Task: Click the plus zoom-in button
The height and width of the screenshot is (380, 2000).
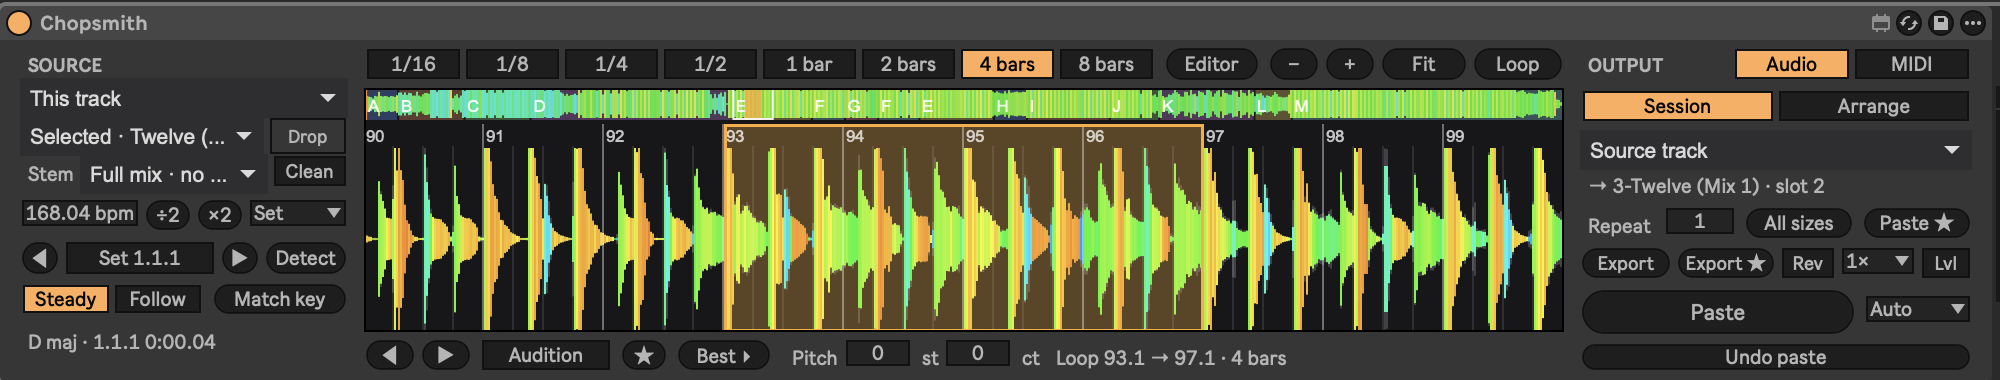Action: (1350, 64)
